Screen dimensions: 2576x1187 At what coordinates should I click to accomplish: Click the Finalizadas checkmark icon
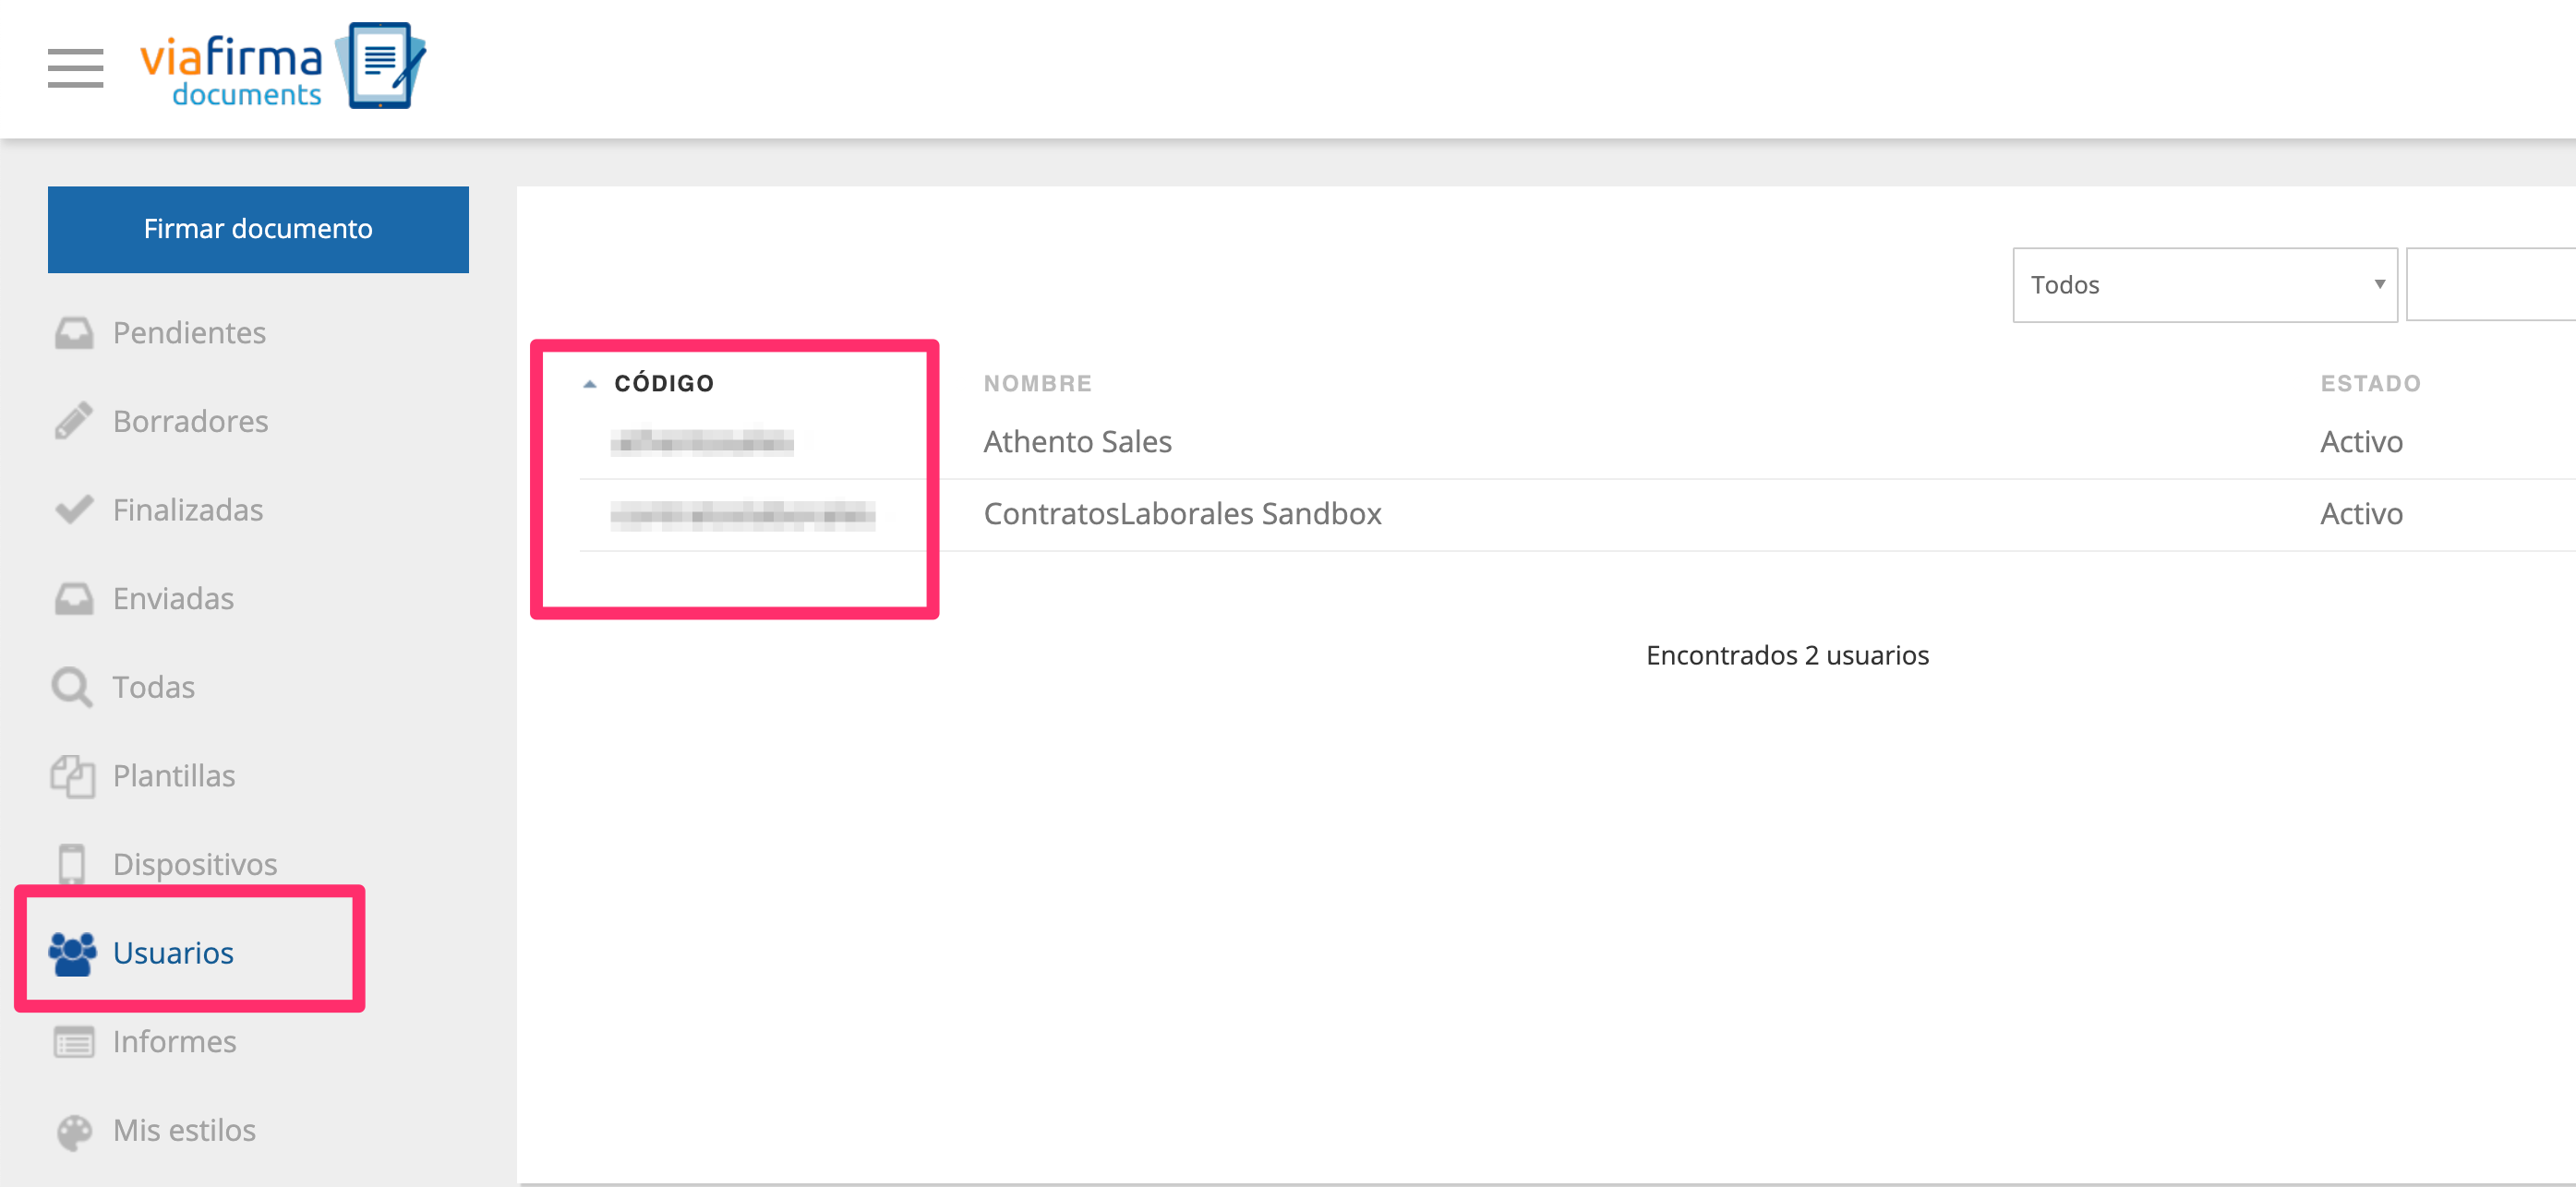(74, 510)
